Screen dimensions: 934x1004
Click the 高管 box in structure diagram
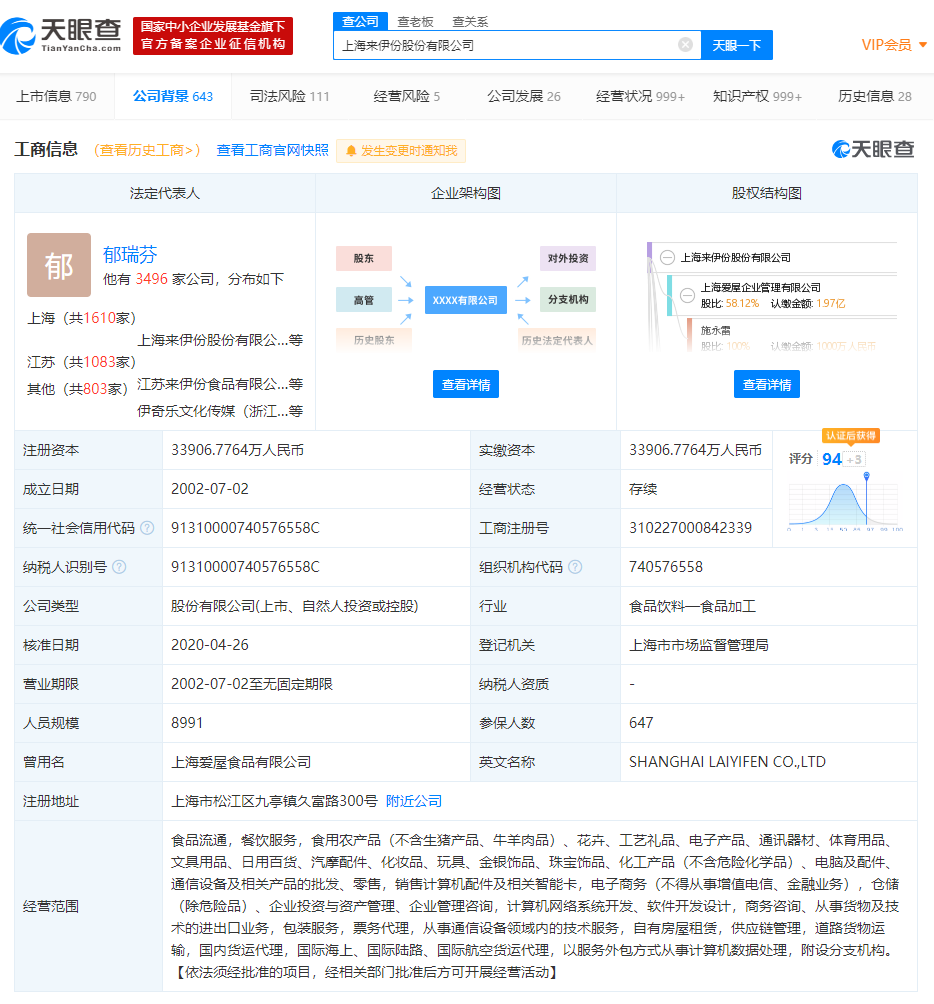tap(364, 300)
